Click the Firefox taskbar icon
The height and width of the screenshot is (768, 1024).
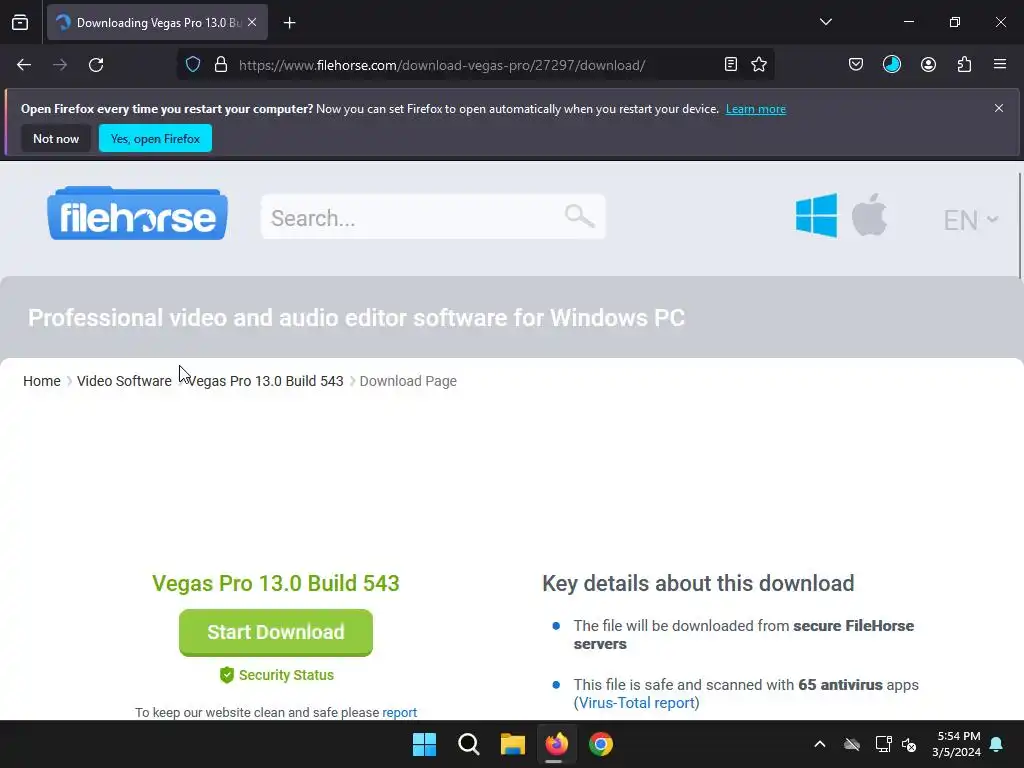point(556,744)
